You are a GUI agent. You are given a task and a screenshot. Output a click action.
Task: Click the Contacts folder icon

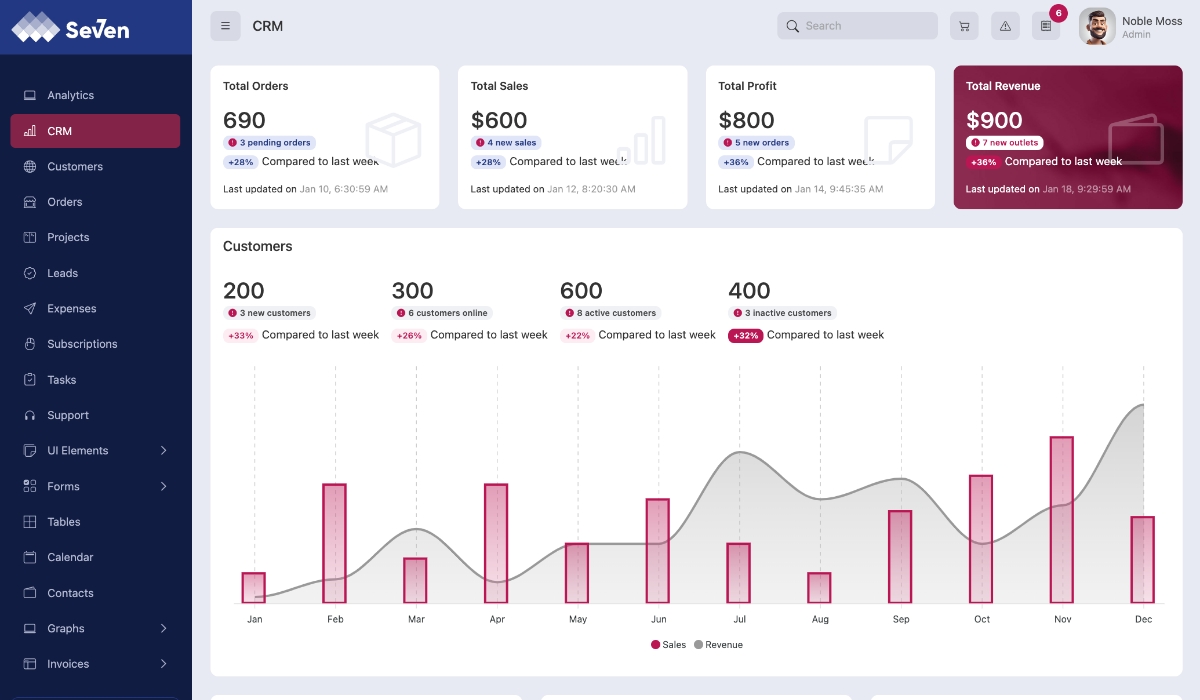coord(29,593)
